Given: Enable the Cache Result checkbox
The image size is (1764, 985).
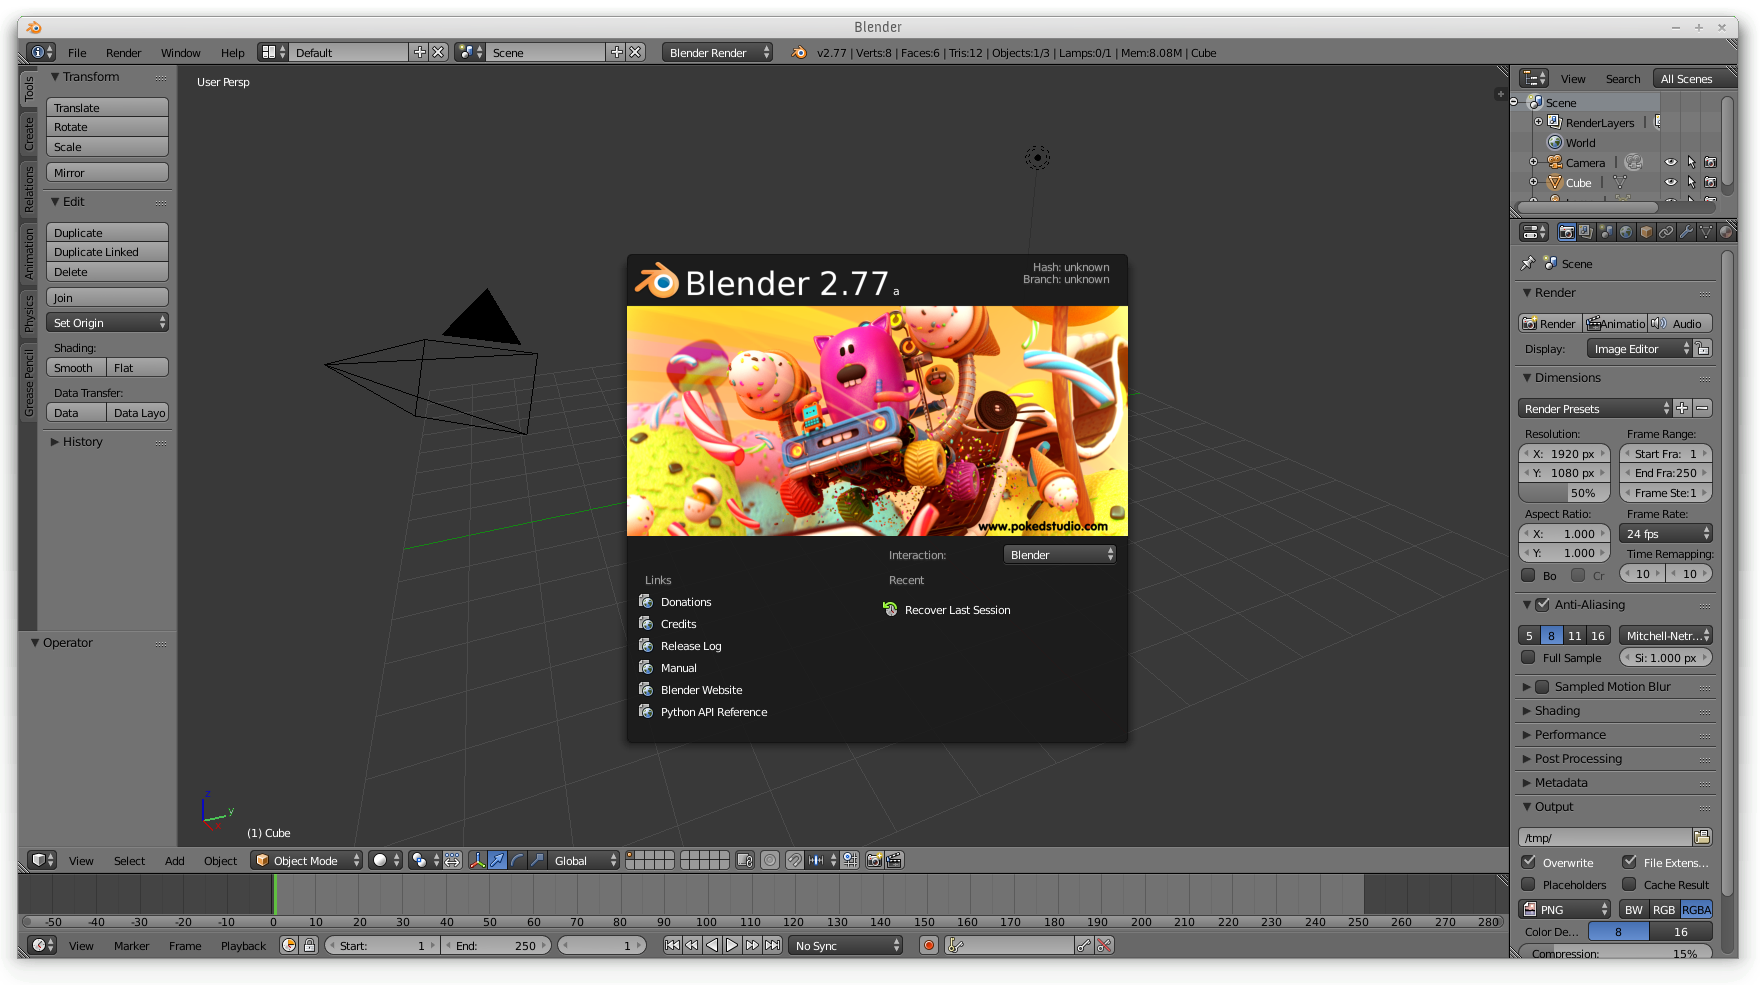Looking at the screenshot, I should (1629, 884).
